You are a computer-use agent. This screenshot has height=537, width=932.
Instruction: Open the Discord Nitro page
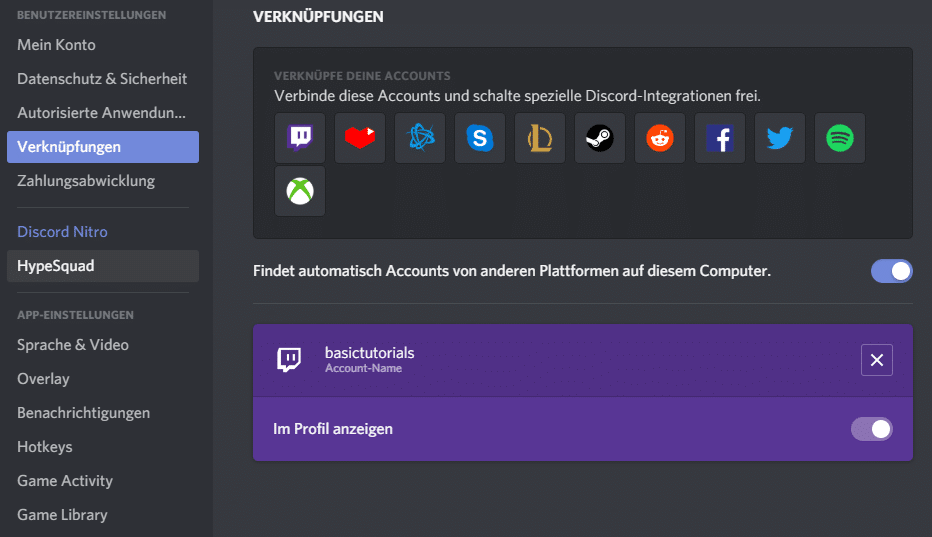tap(62, 232)
